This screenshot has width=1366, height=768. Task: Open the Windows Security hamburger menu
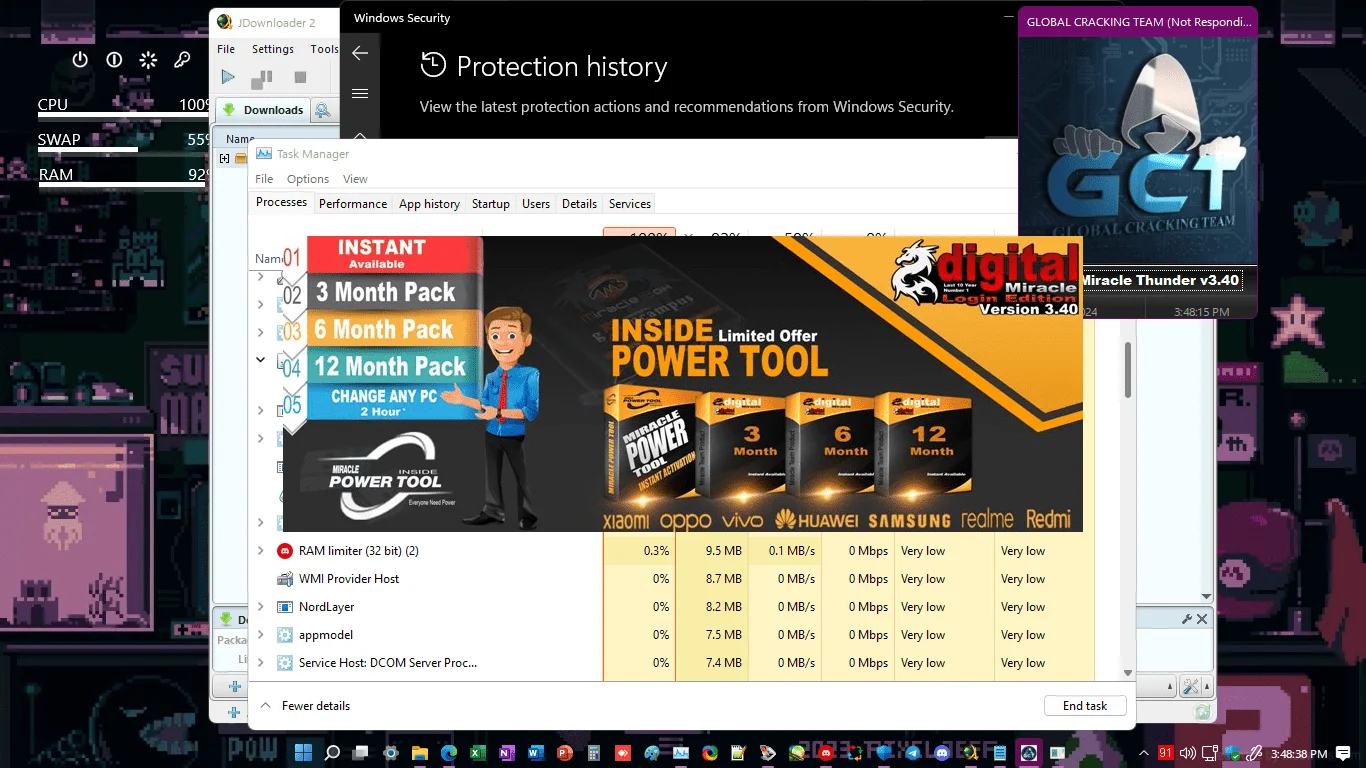[360, 93]
